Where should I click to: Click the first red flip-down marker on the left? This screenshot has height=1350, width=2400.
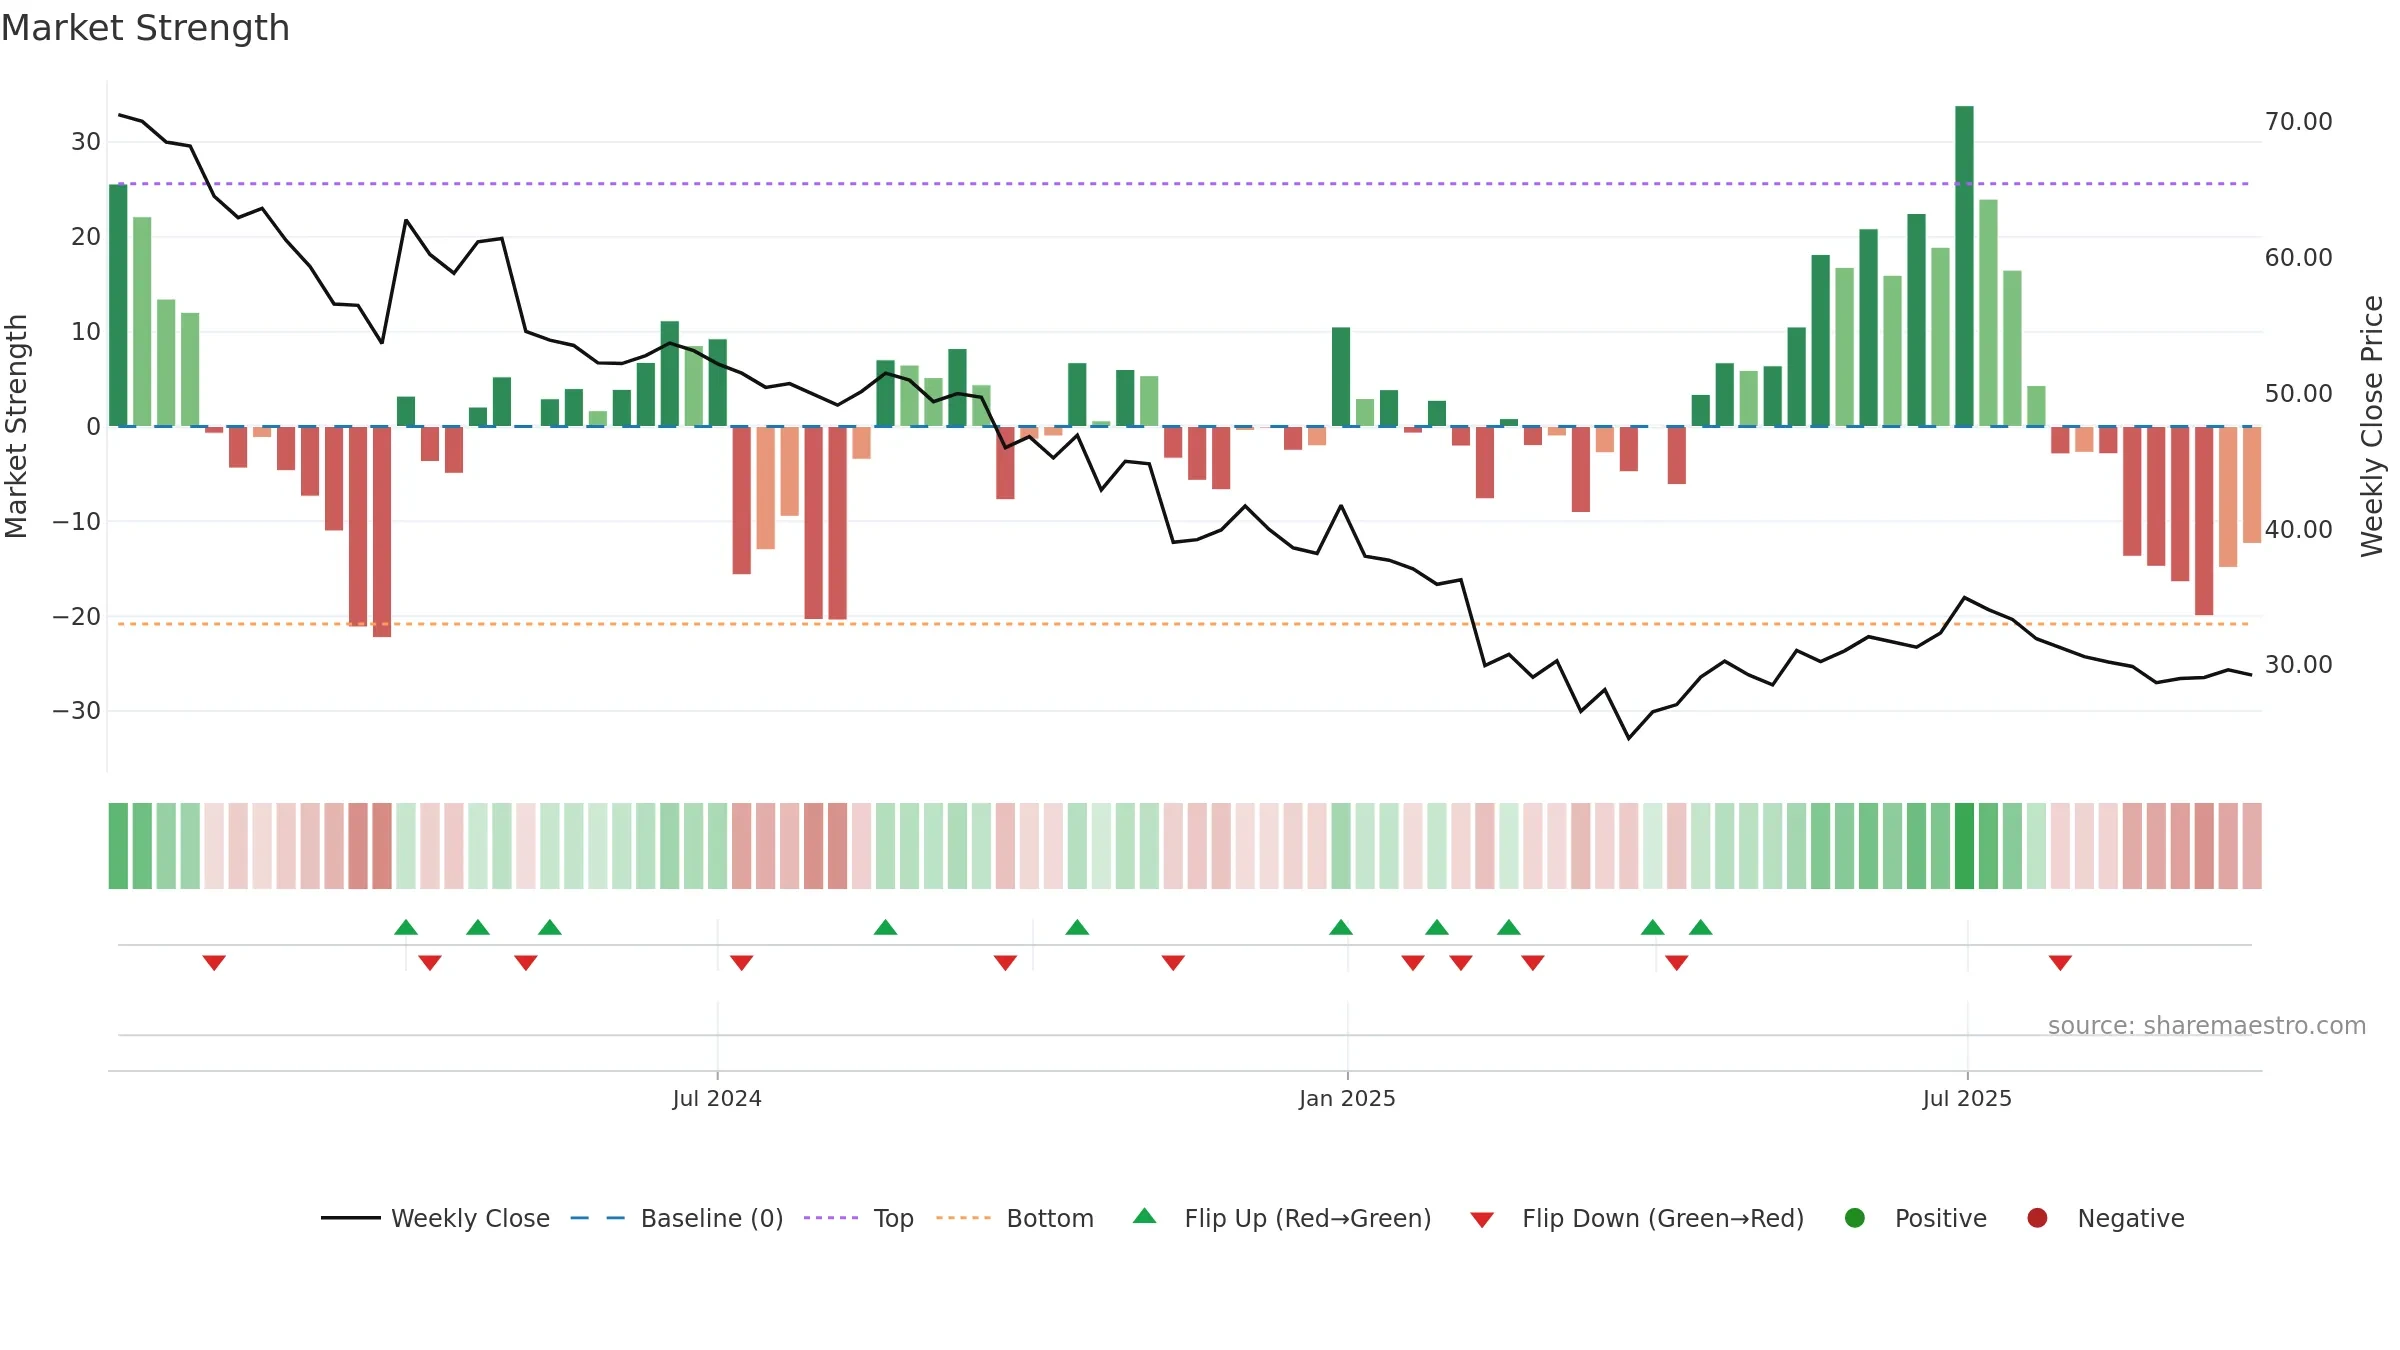point(214,962)
